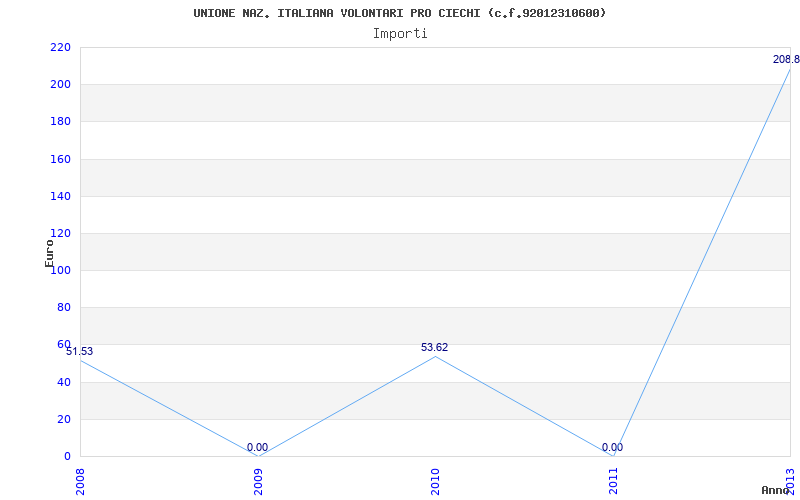The image size is (800, 500).
Task: Click the 51.53 data value label
Action: (80, 351)
